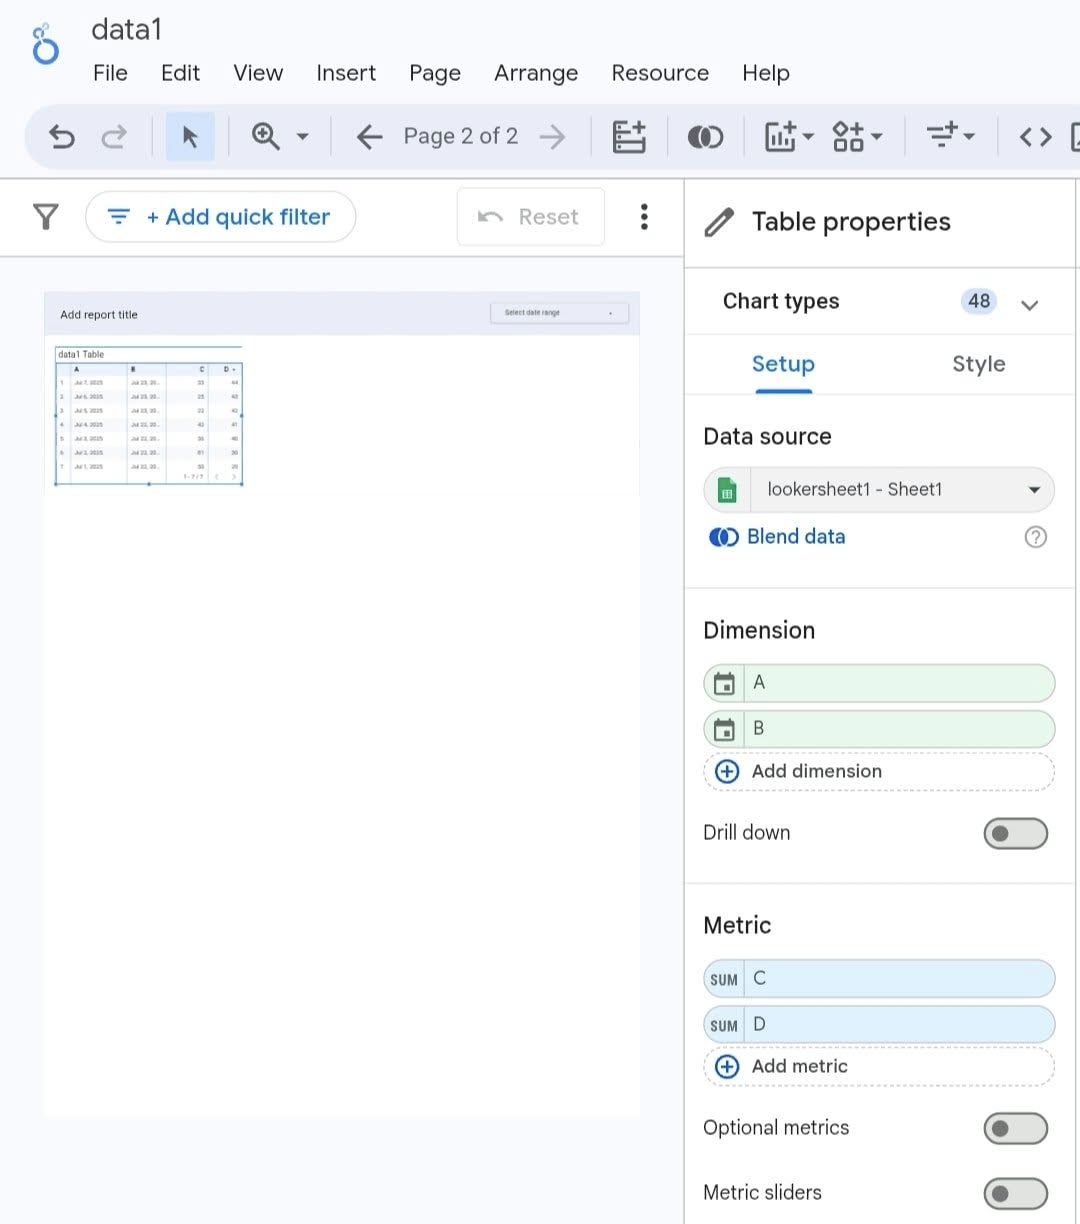Click the Add data icon
Image resolution: width=1080 pixels, height=1224 pixels.
[x=629, y=137]
